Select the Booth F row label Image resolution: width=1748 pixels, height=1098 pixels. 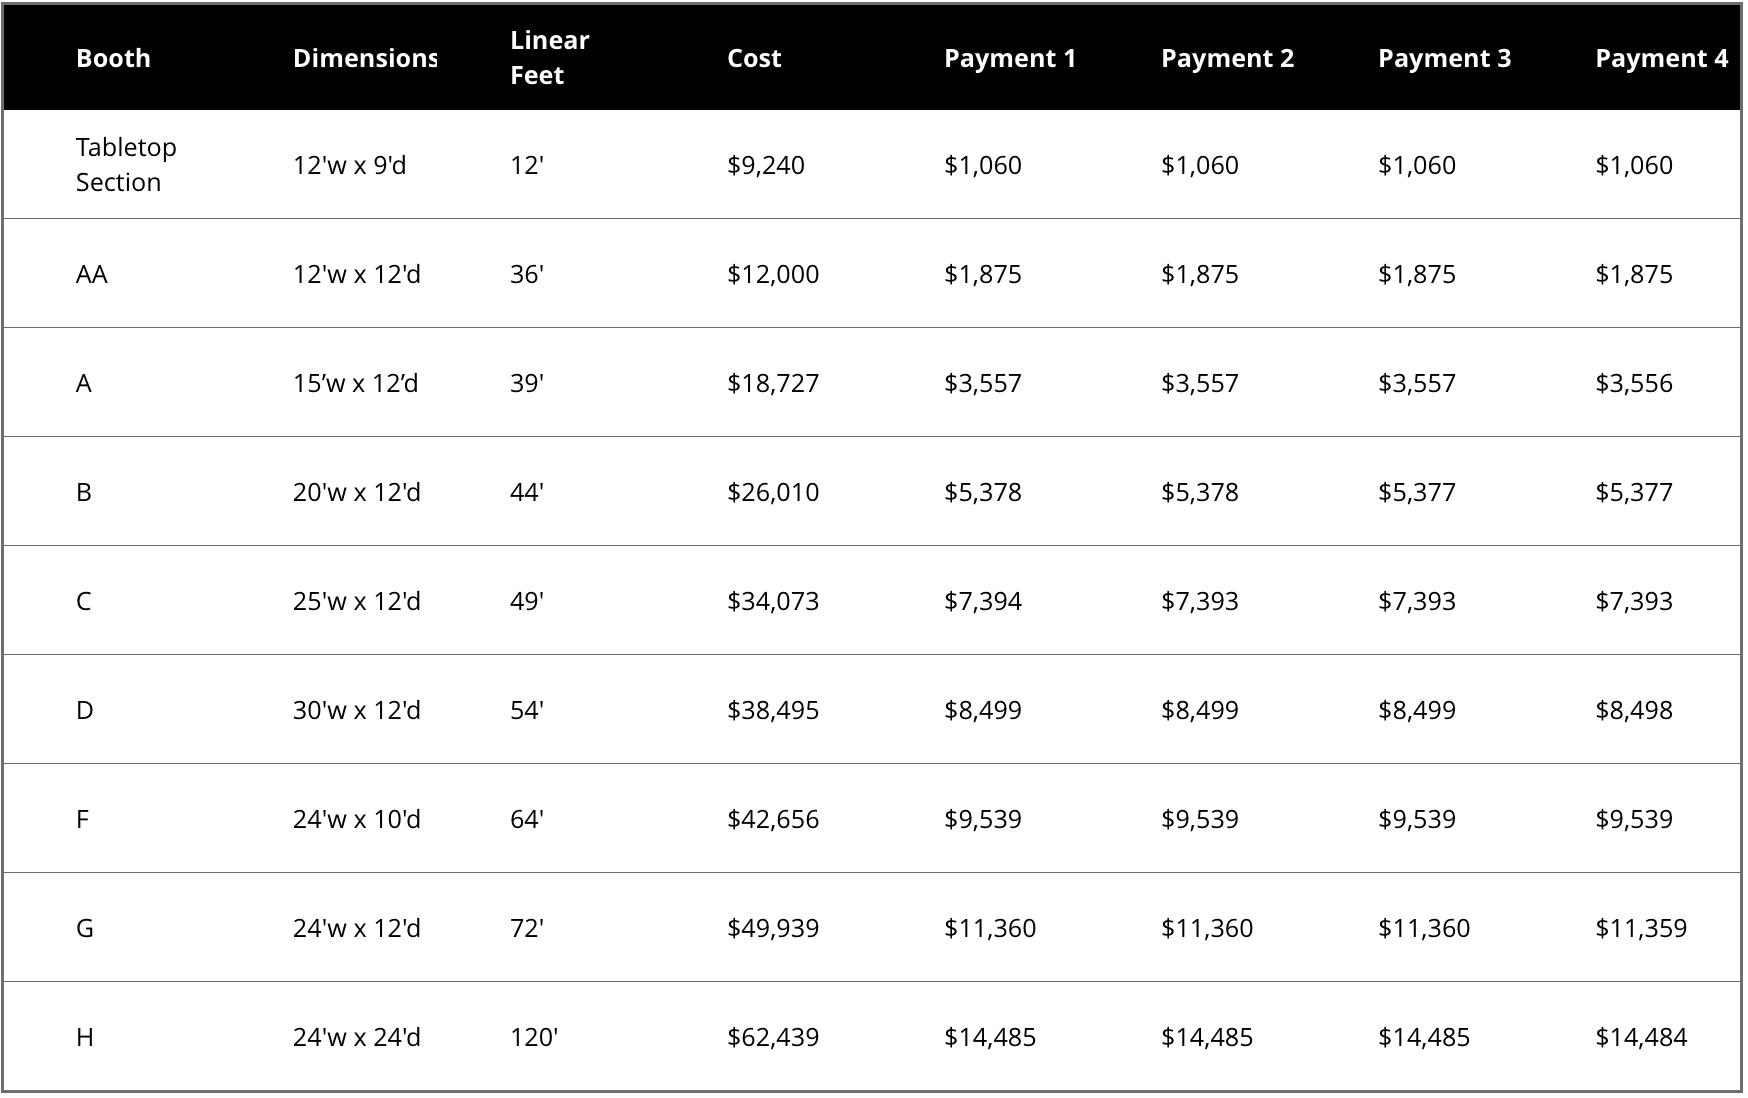click(x=83, y=818)
